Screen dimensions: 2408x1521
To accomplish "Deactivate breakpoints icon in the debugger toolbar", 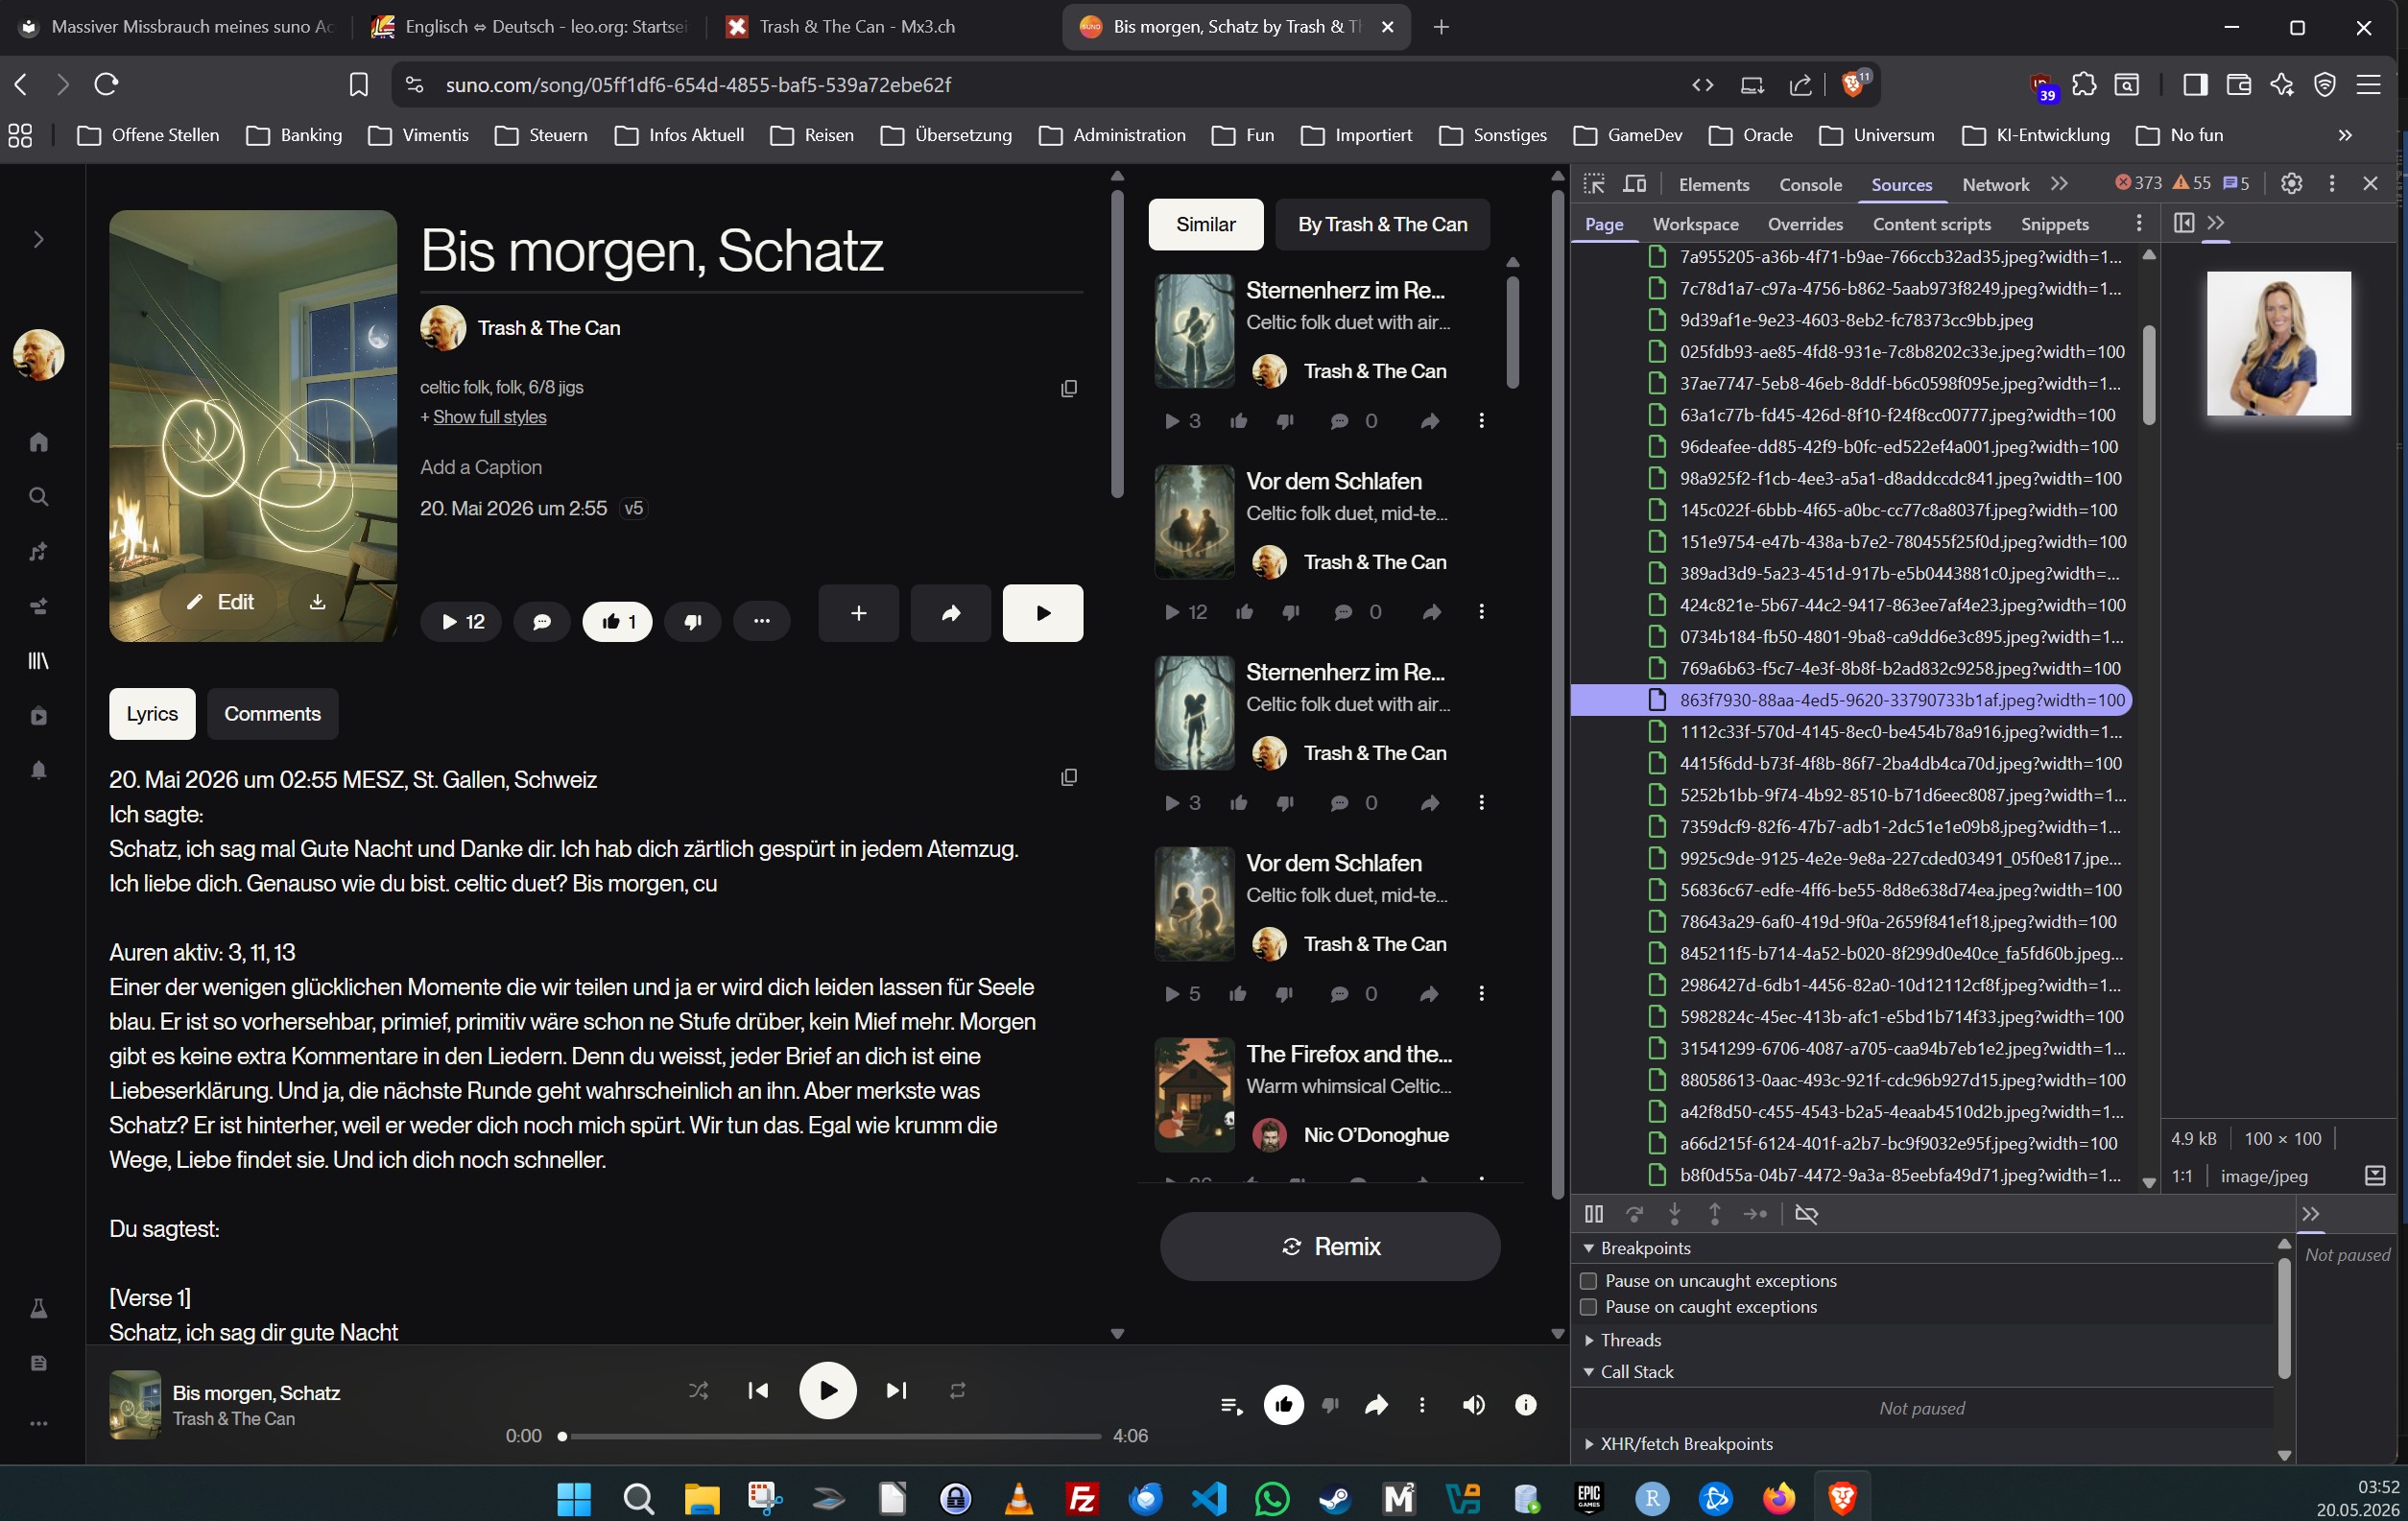I will pyautogui.click(x=1805, y=1214).
